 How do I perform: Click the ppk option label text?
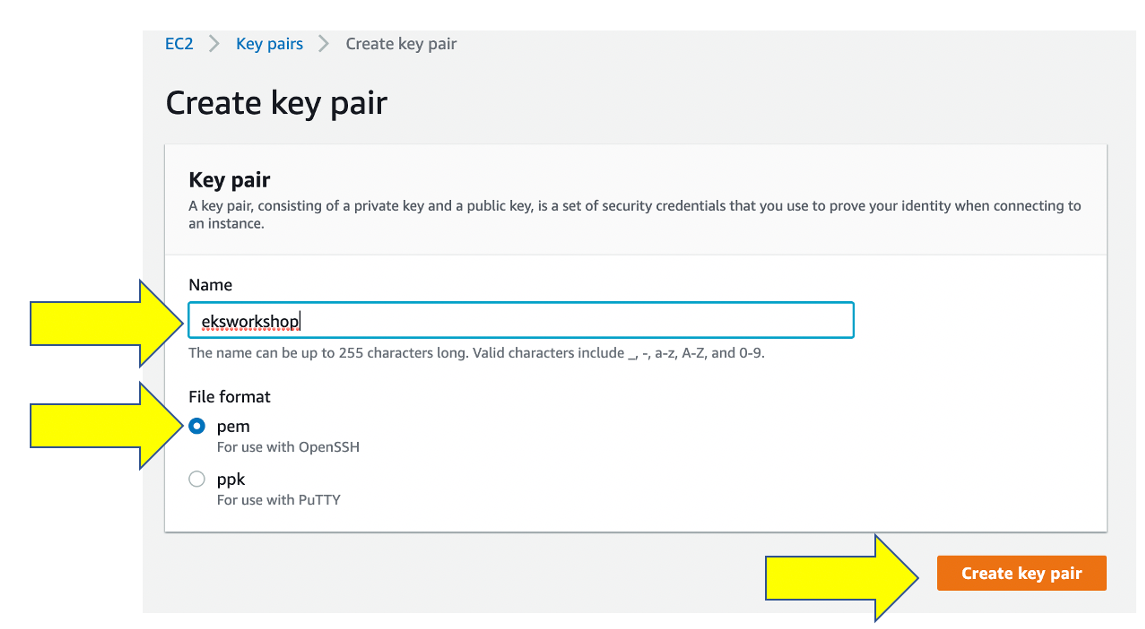(231, 479)
